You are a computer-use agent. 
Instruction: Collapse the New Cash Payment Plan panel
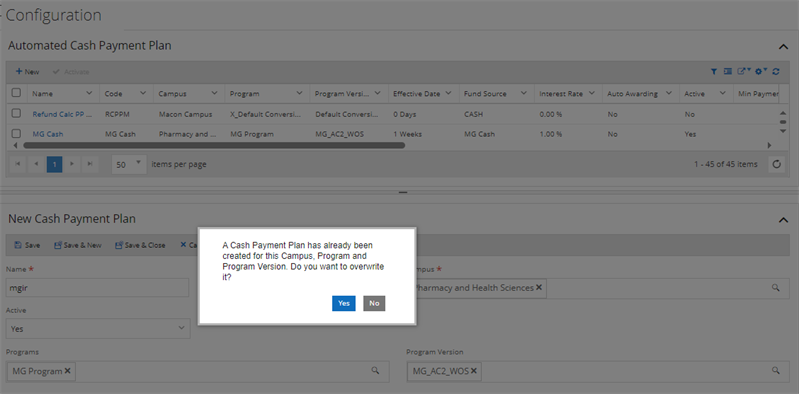(x=783, y=220)
